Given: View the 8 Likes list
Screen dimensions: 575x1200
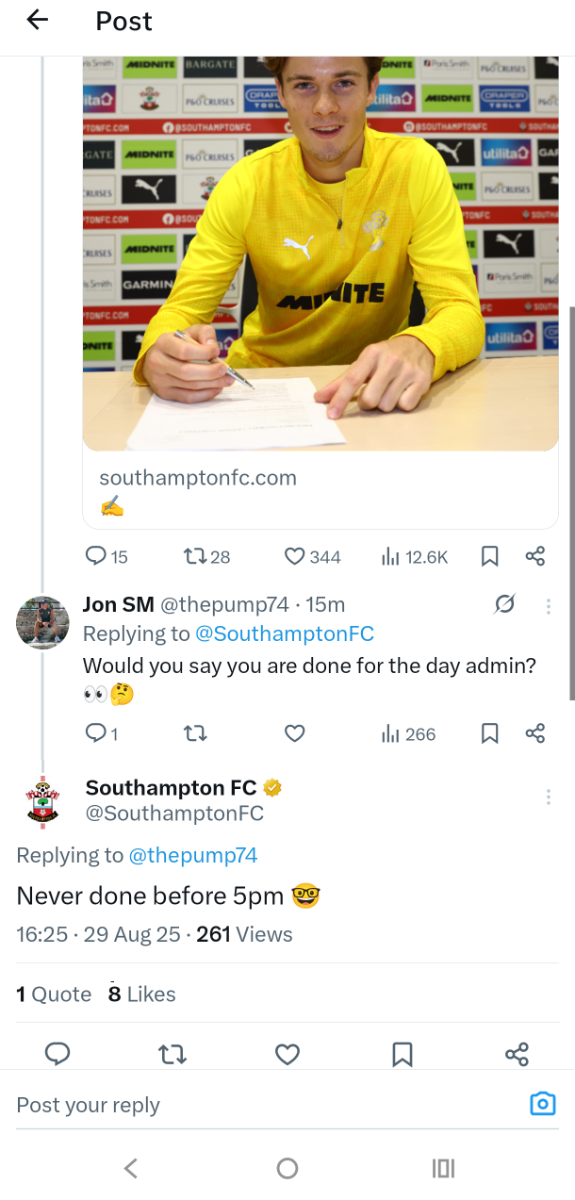Looking at the screenshot, I should point(142,994).
